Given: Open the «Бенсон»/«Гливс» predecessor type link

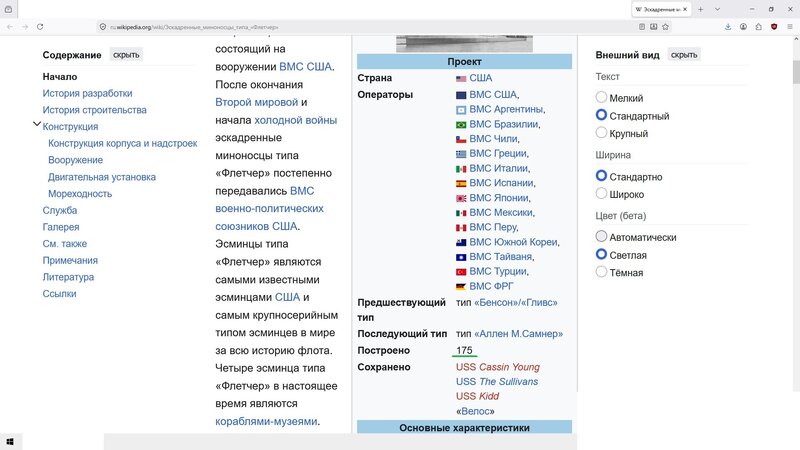Looking at the screenshot, I should coord(516,303).
